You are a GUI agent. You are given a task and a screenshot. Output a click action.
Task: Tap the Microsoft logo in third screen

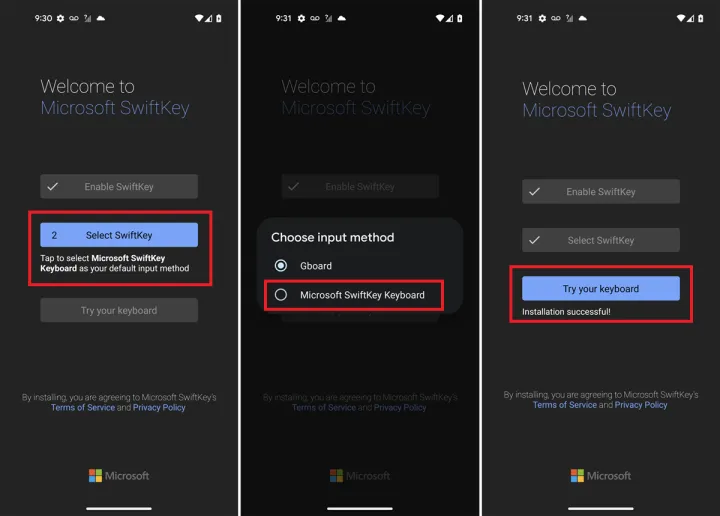pos(601,476)
